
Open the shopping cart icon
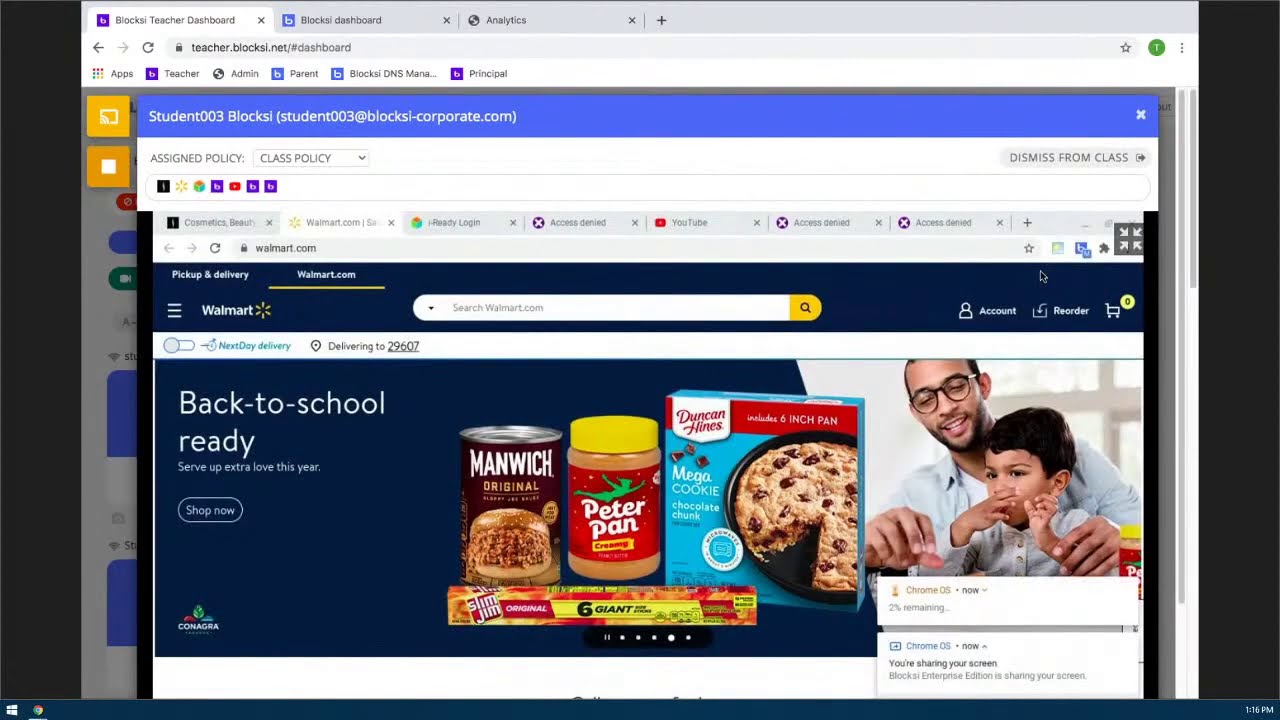pyautogui.click(x=1114, y=310)
